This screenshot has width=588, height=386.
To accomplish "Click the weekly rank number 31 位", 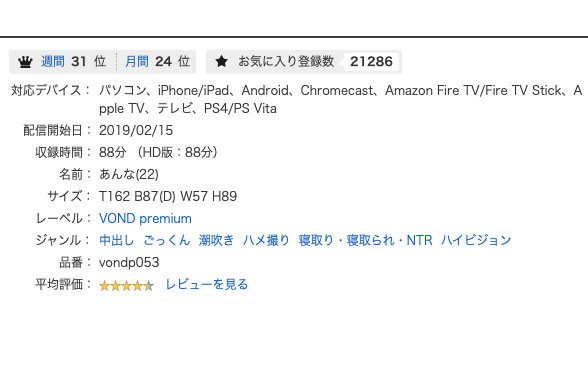I will pyautogui.click(x=89, y=61).
